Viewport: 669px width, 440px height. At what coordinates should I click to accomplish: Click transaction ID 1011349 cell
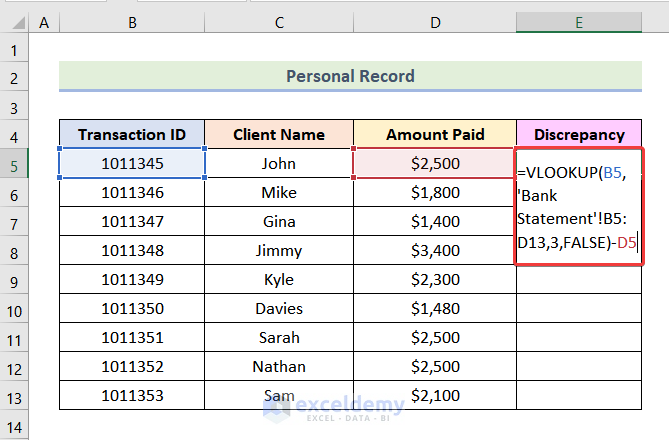[132, 280]
